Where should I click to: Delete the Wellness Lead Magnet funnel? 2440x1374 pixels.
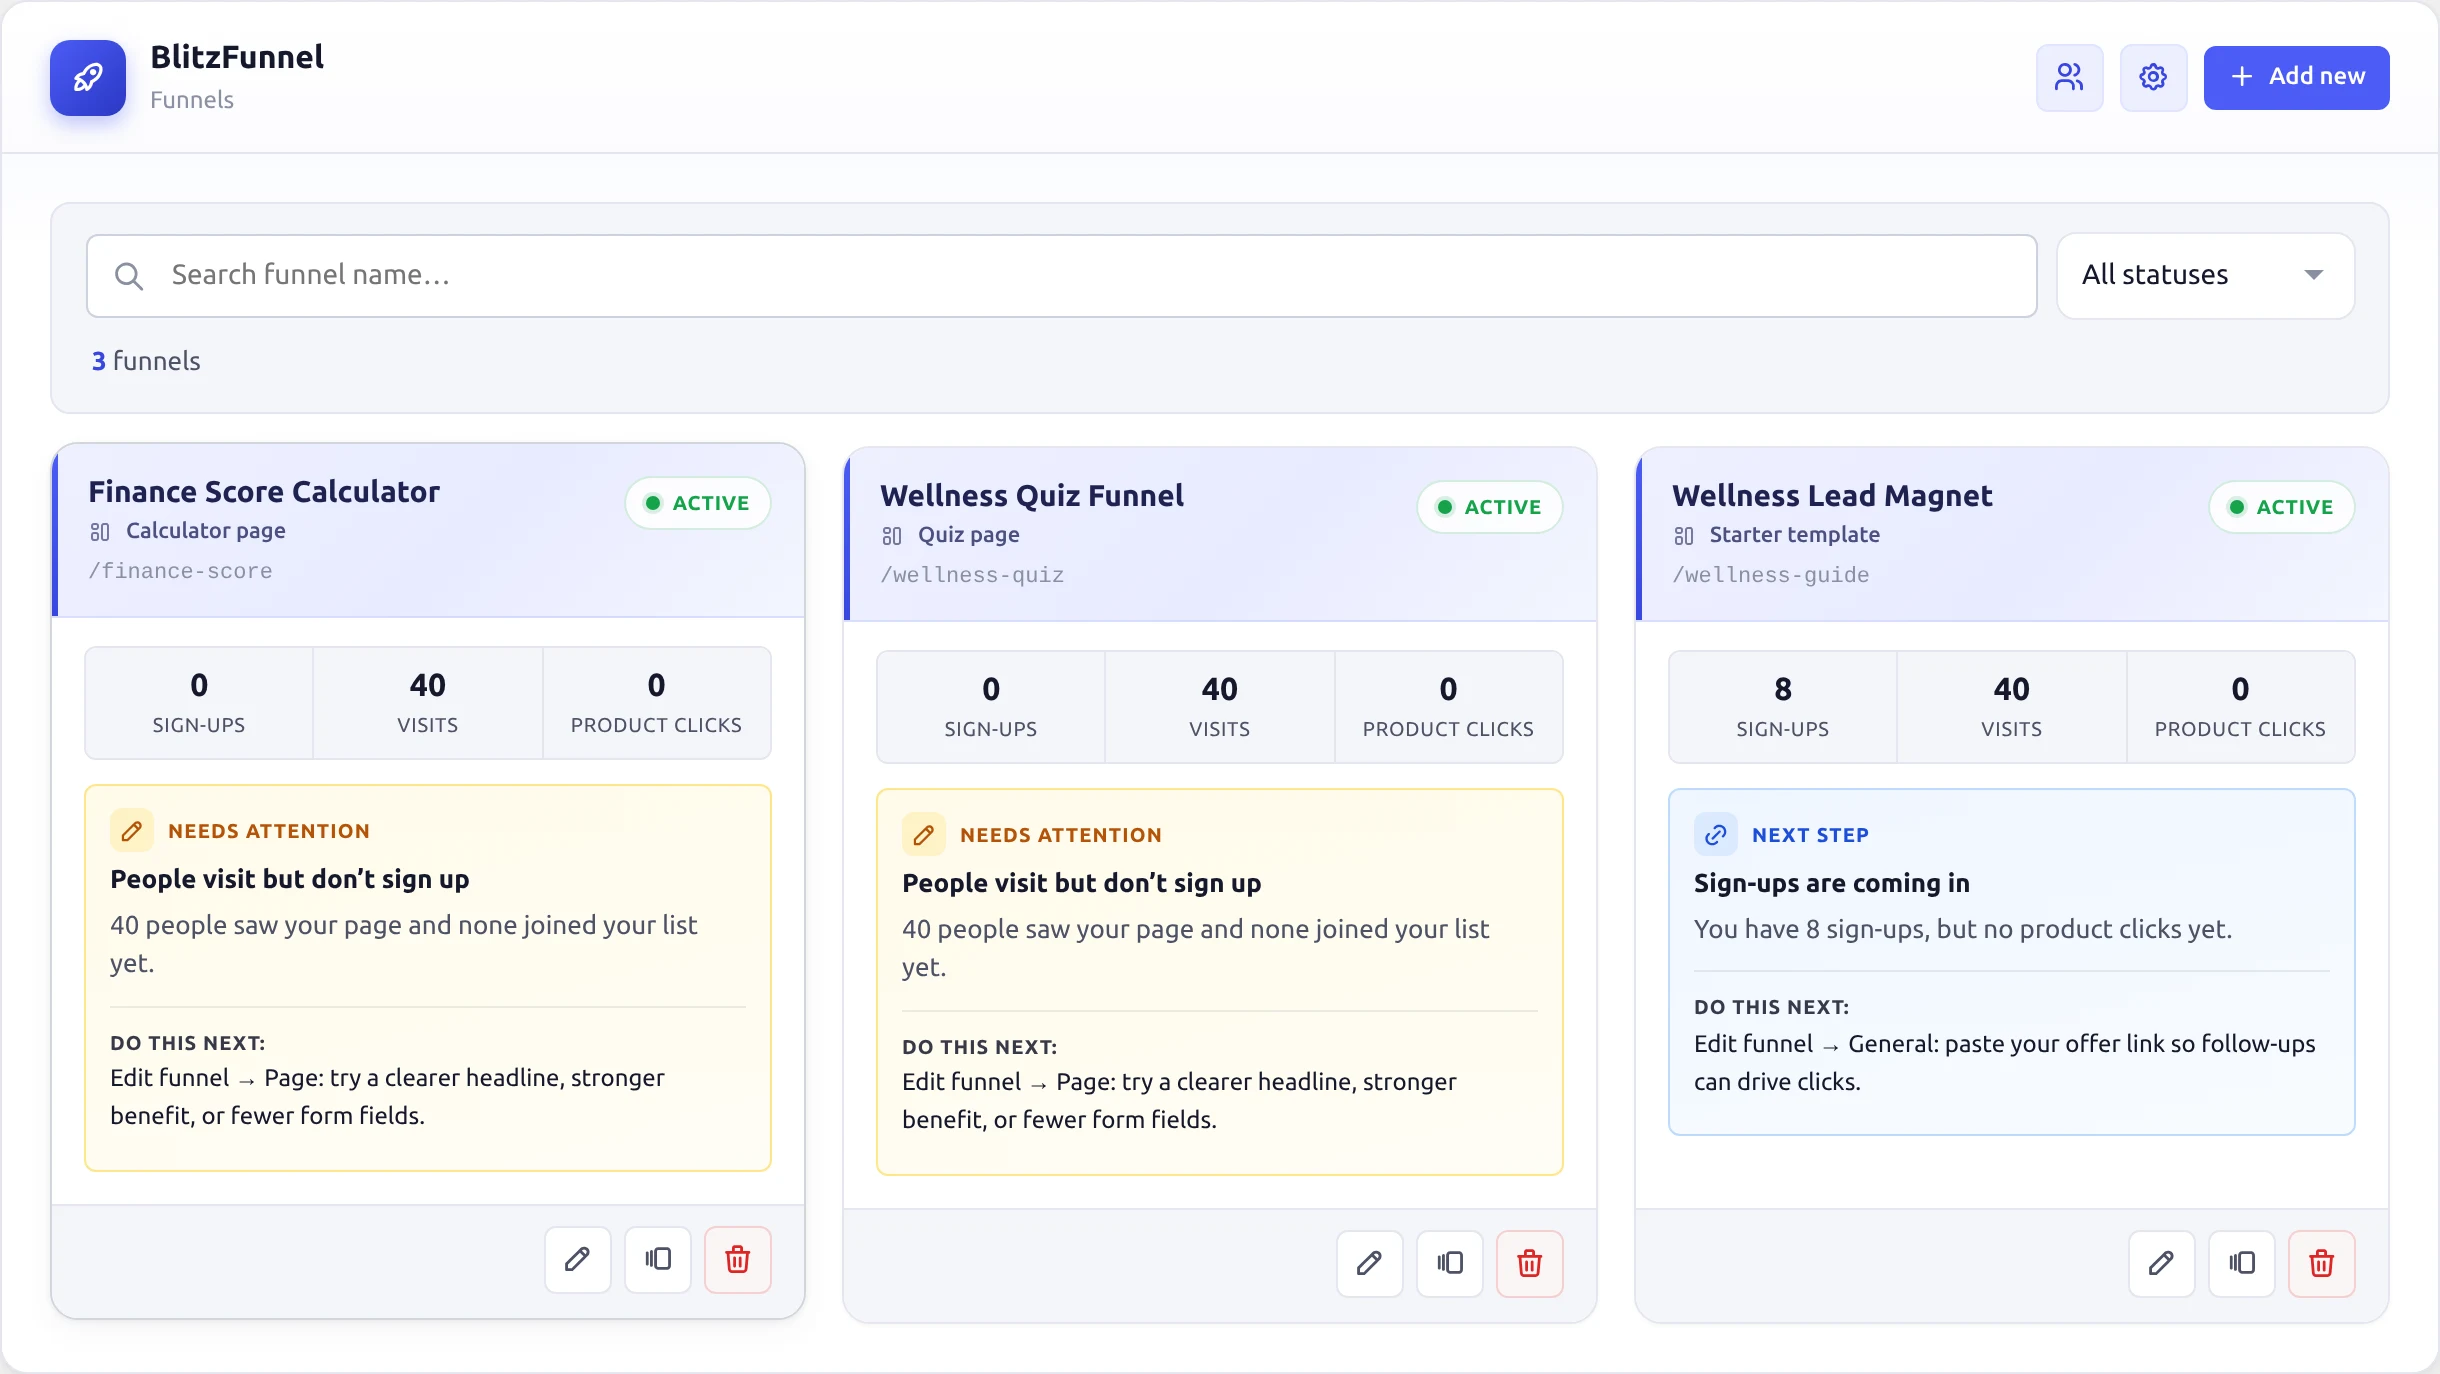2321,1263
